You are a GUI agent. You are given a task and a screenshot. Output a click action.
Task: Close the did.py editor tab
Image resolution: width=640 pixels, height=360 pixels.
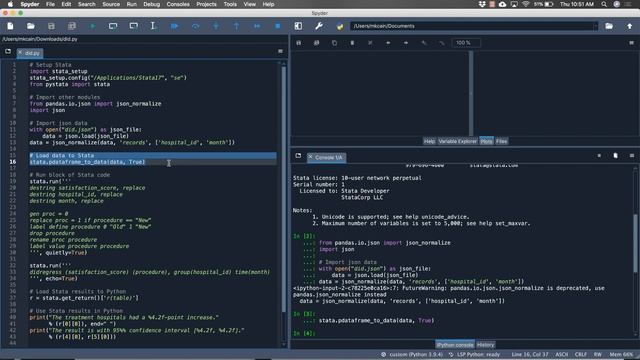click(x=20, y=53)
